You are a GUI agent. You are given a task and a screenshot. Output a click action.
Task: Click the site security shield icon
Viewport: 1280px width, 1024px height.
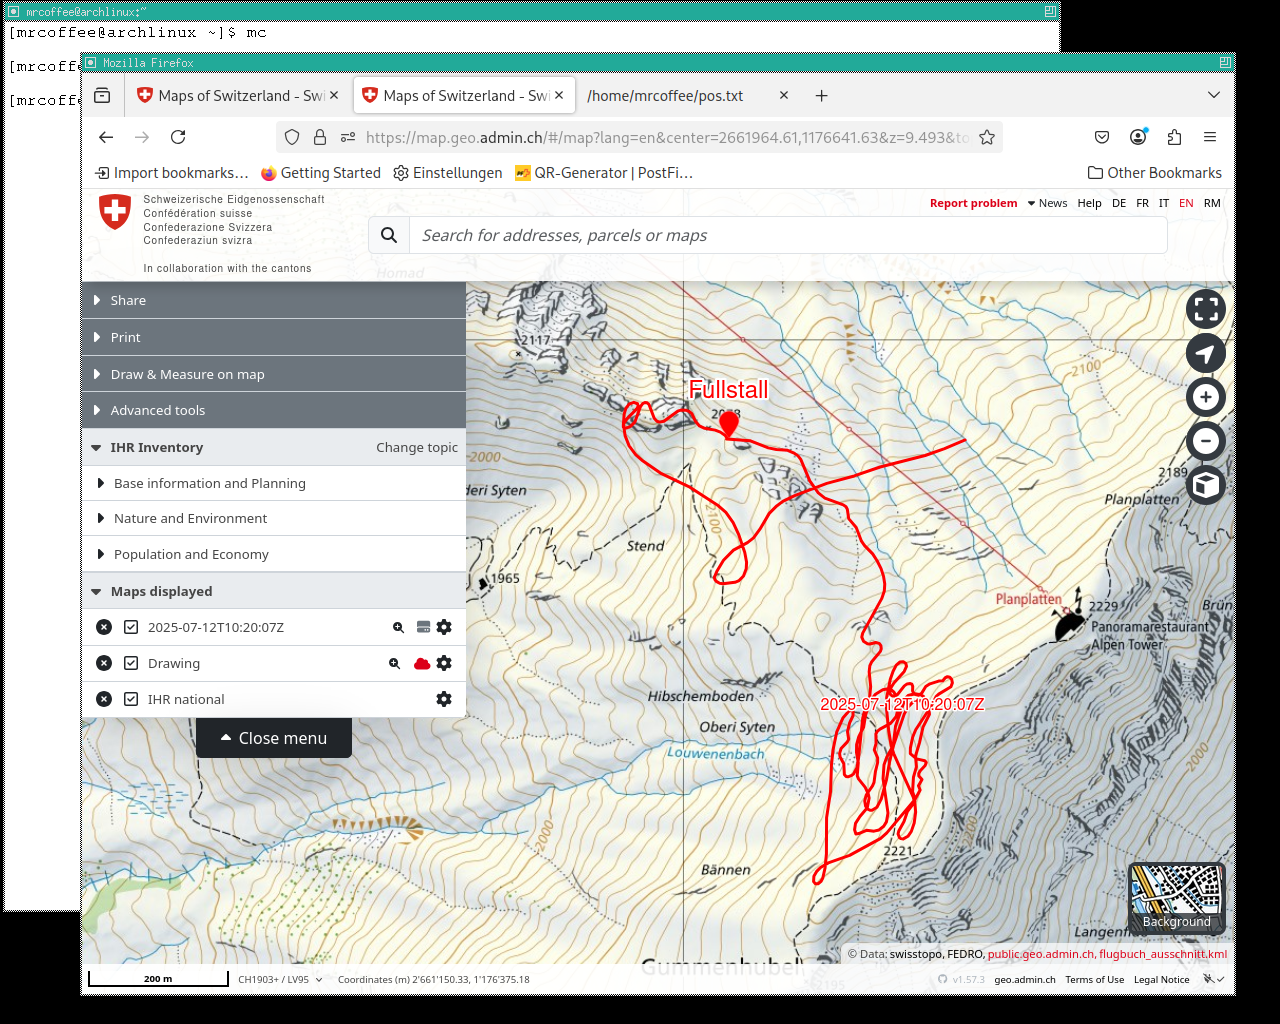click(x=292, y=137)
